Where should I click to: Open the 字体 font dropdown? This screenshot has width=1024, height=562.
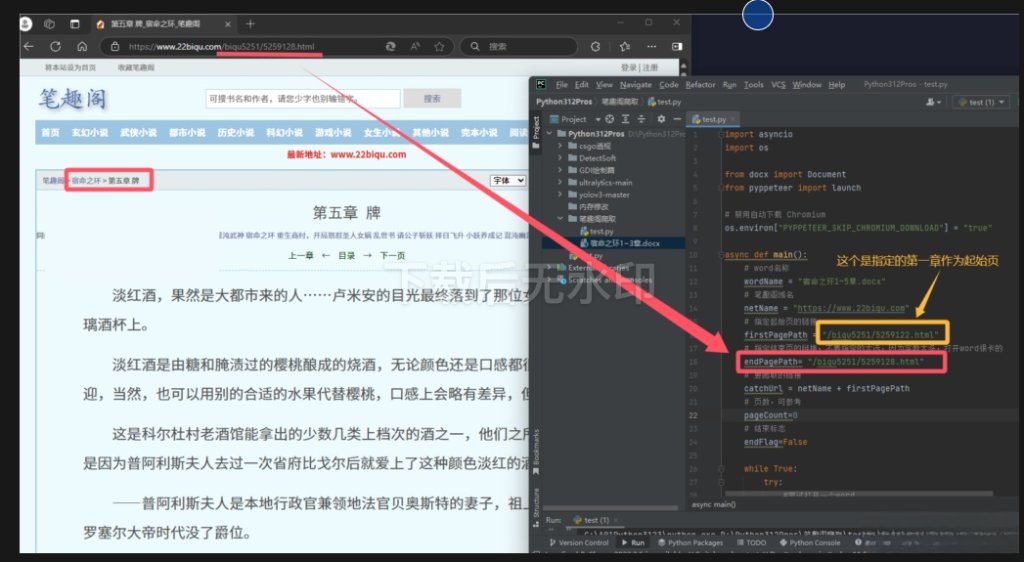pyautogui.click(x=508, y=181)
